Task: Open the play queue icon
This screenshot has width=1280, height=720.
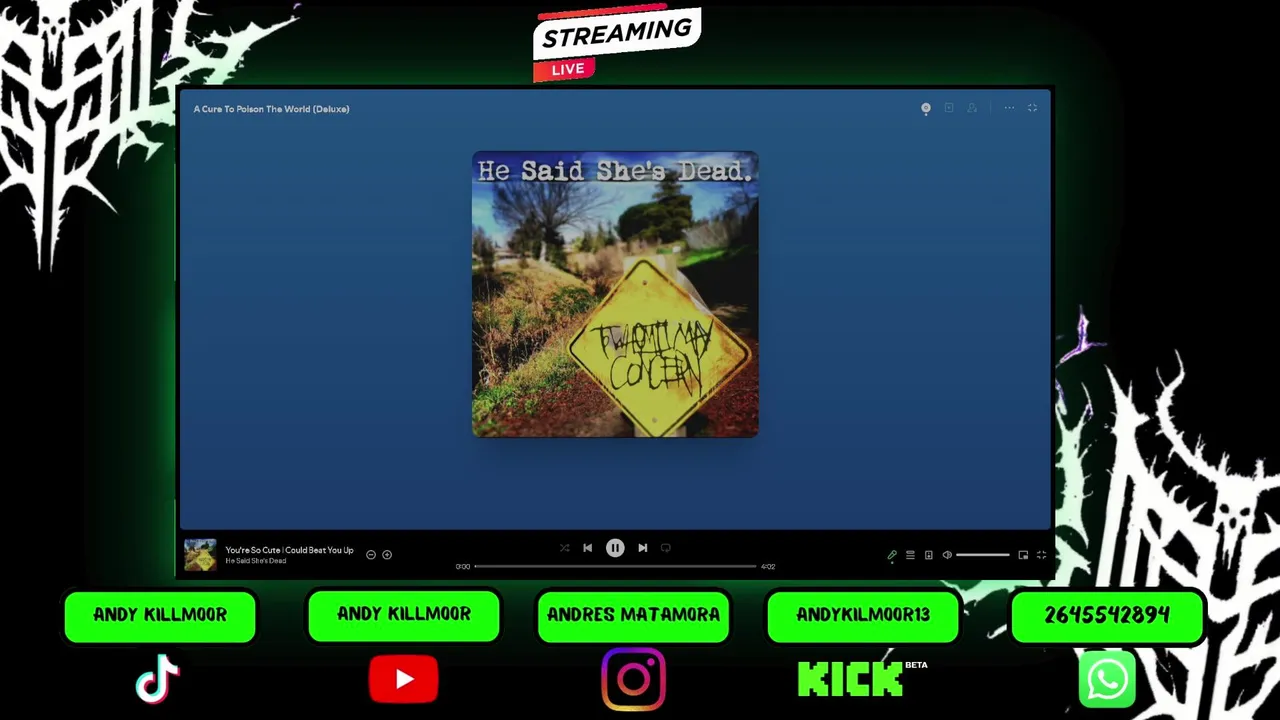Action: 910,555
